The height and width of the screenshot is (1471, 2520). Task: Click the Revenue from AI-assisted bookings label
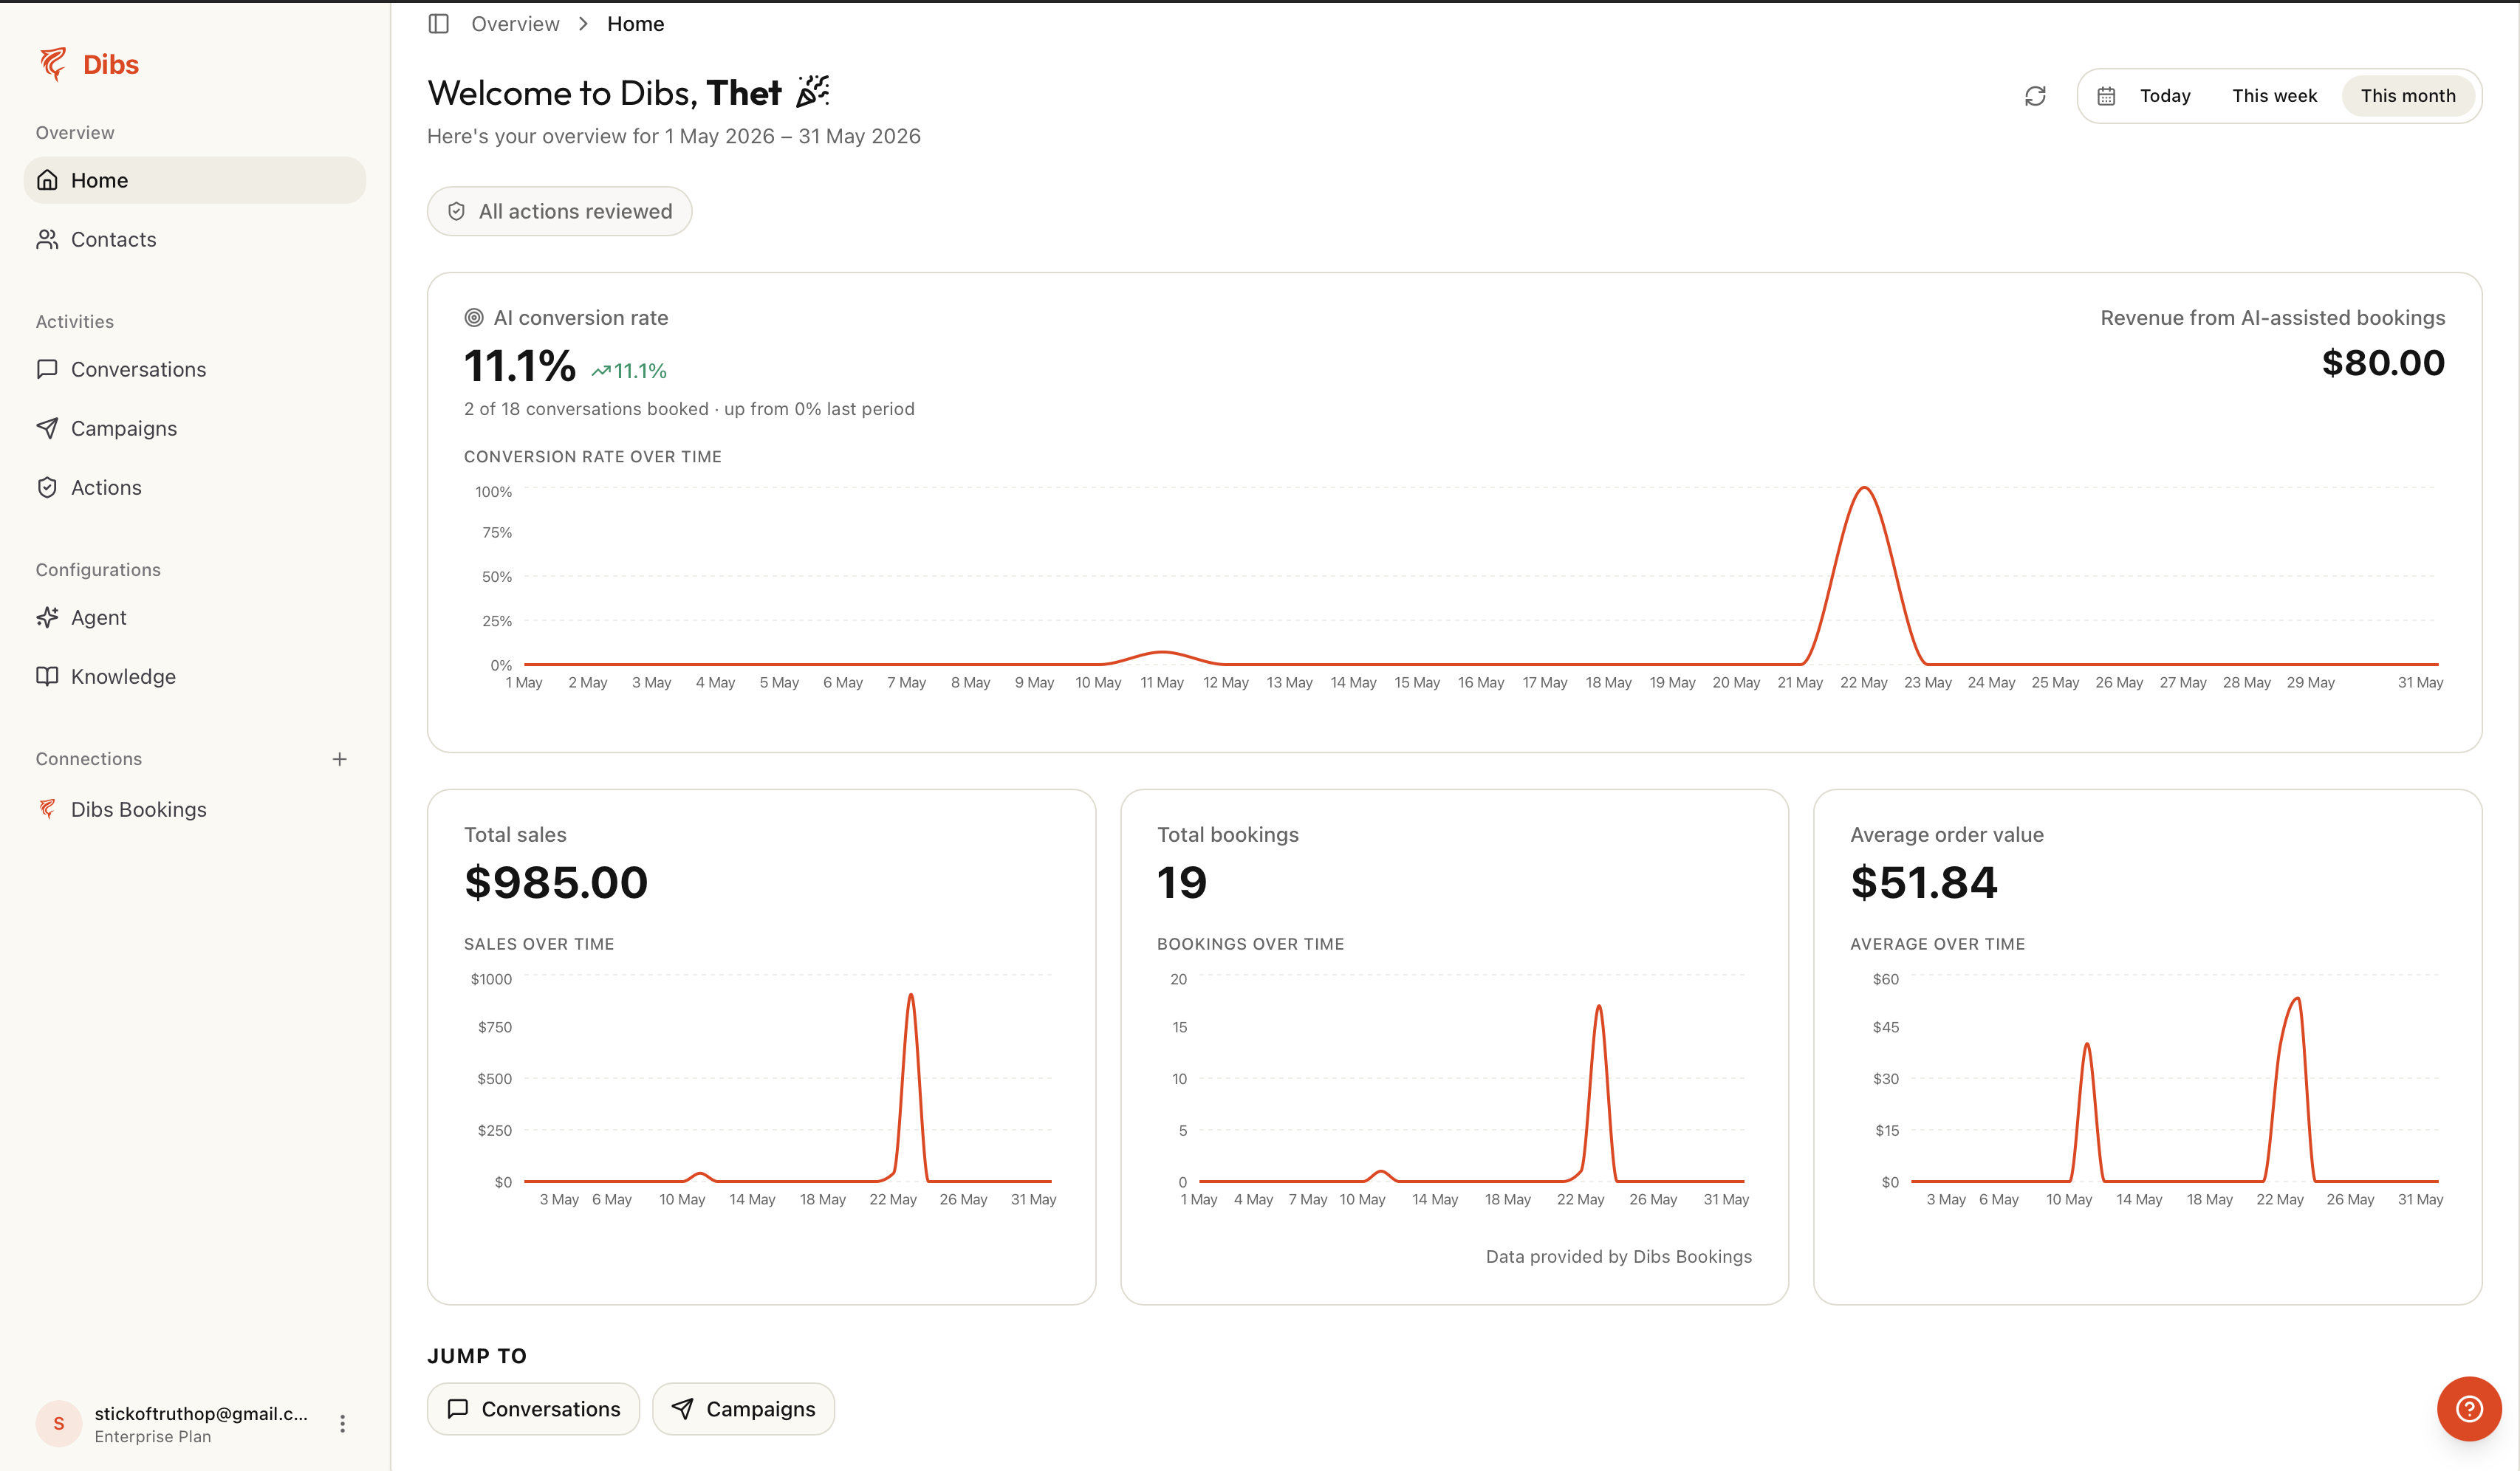(x=2273, y=318)
